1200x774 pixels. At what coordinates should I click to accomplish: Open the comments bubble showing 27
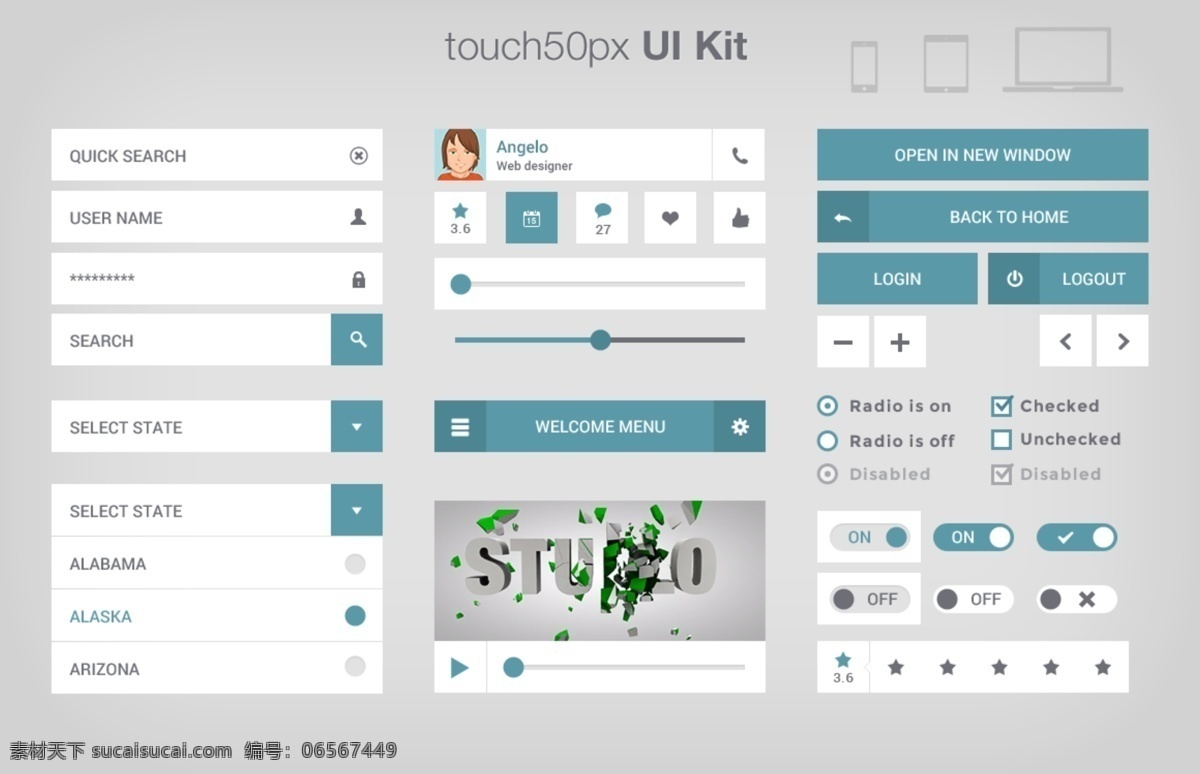[x=602, y=218]
